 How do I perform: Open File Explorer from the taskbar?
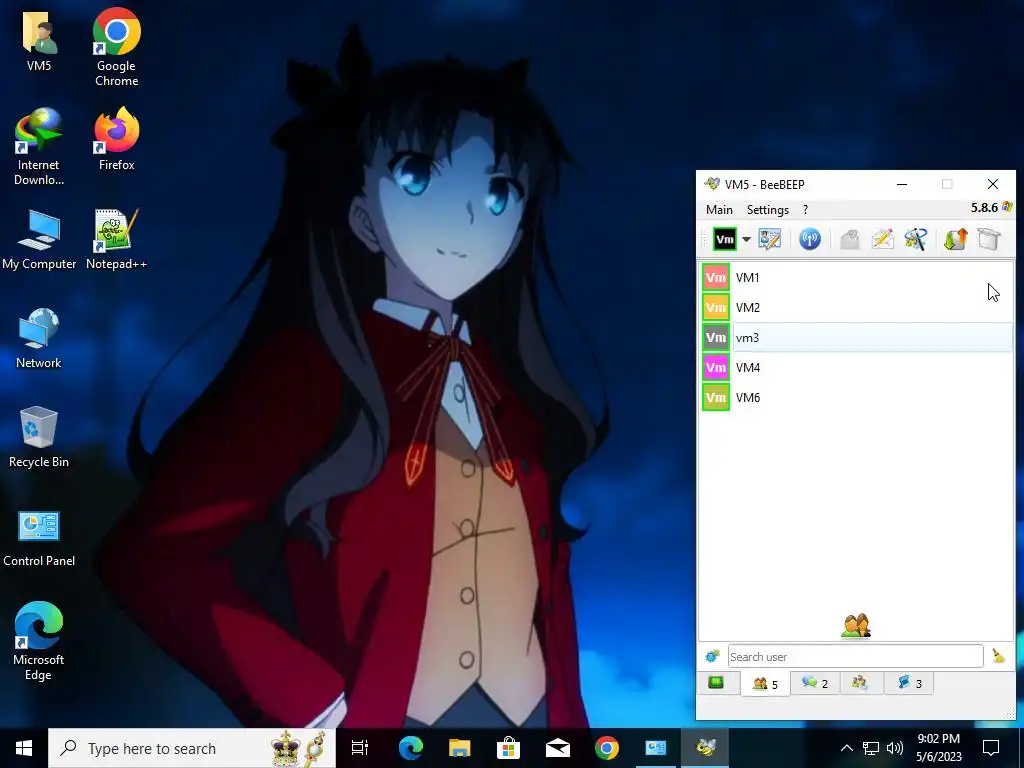pos(460,748)
